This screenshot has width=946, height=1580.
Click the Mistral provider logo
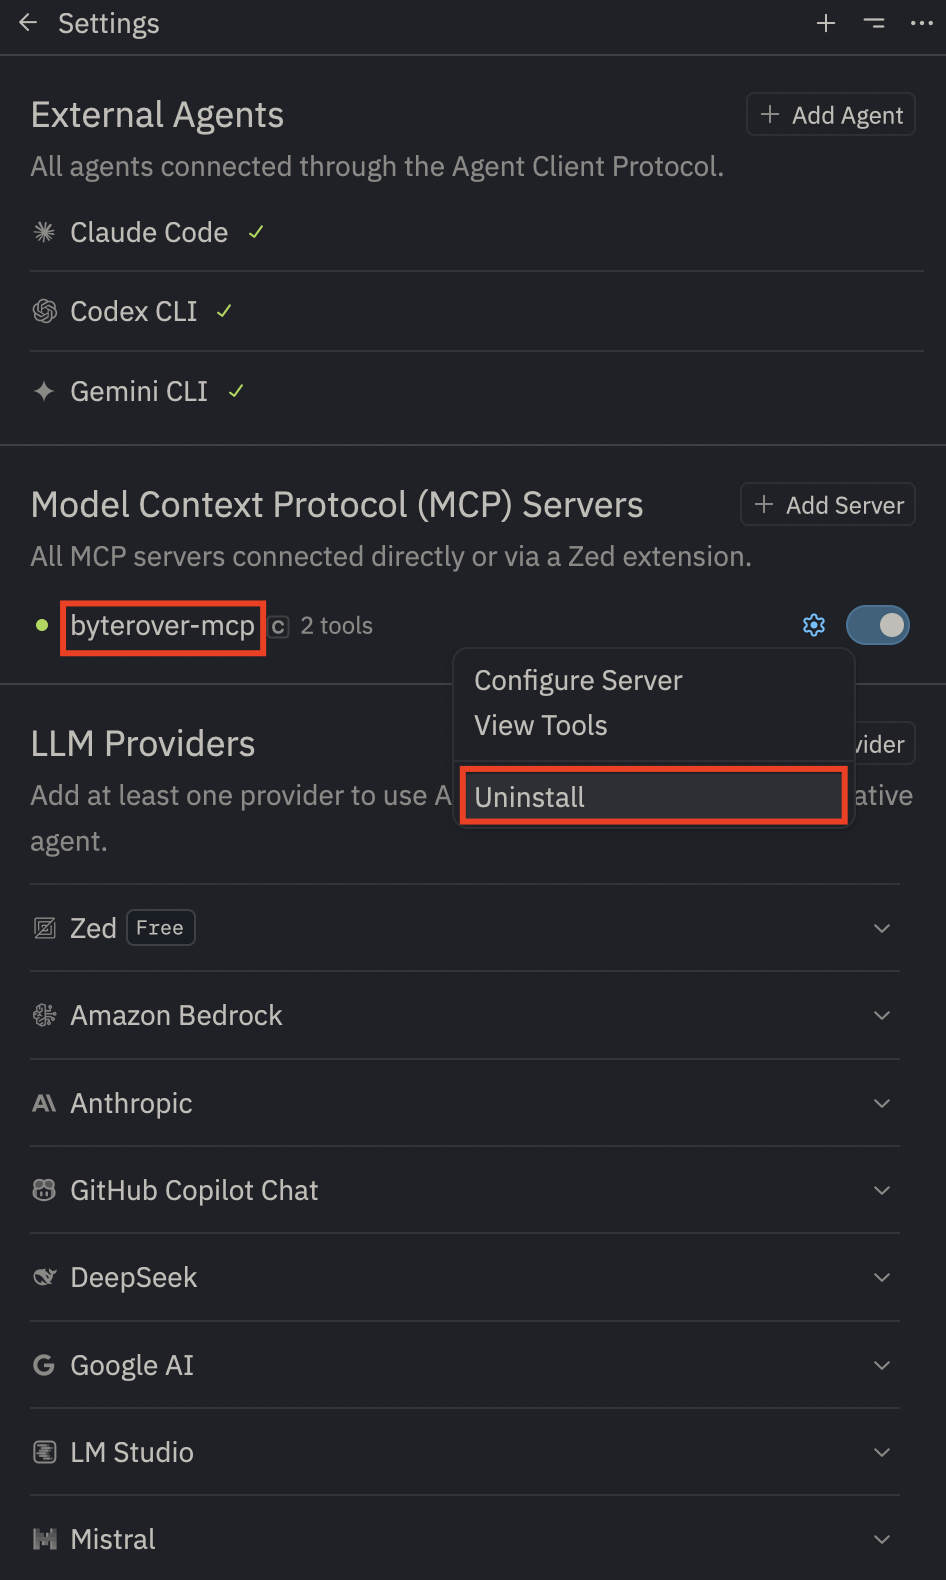[x=44, y=1539]
